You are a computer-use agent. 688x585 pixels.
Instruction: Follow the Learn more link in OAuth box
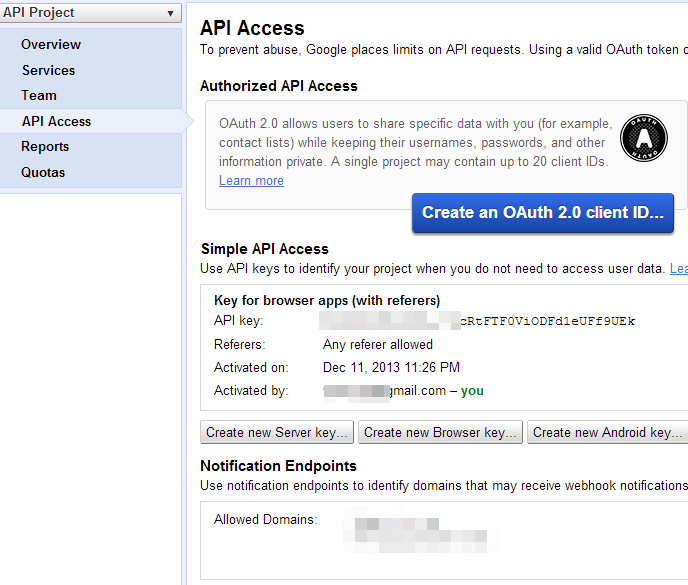[251, 180]
